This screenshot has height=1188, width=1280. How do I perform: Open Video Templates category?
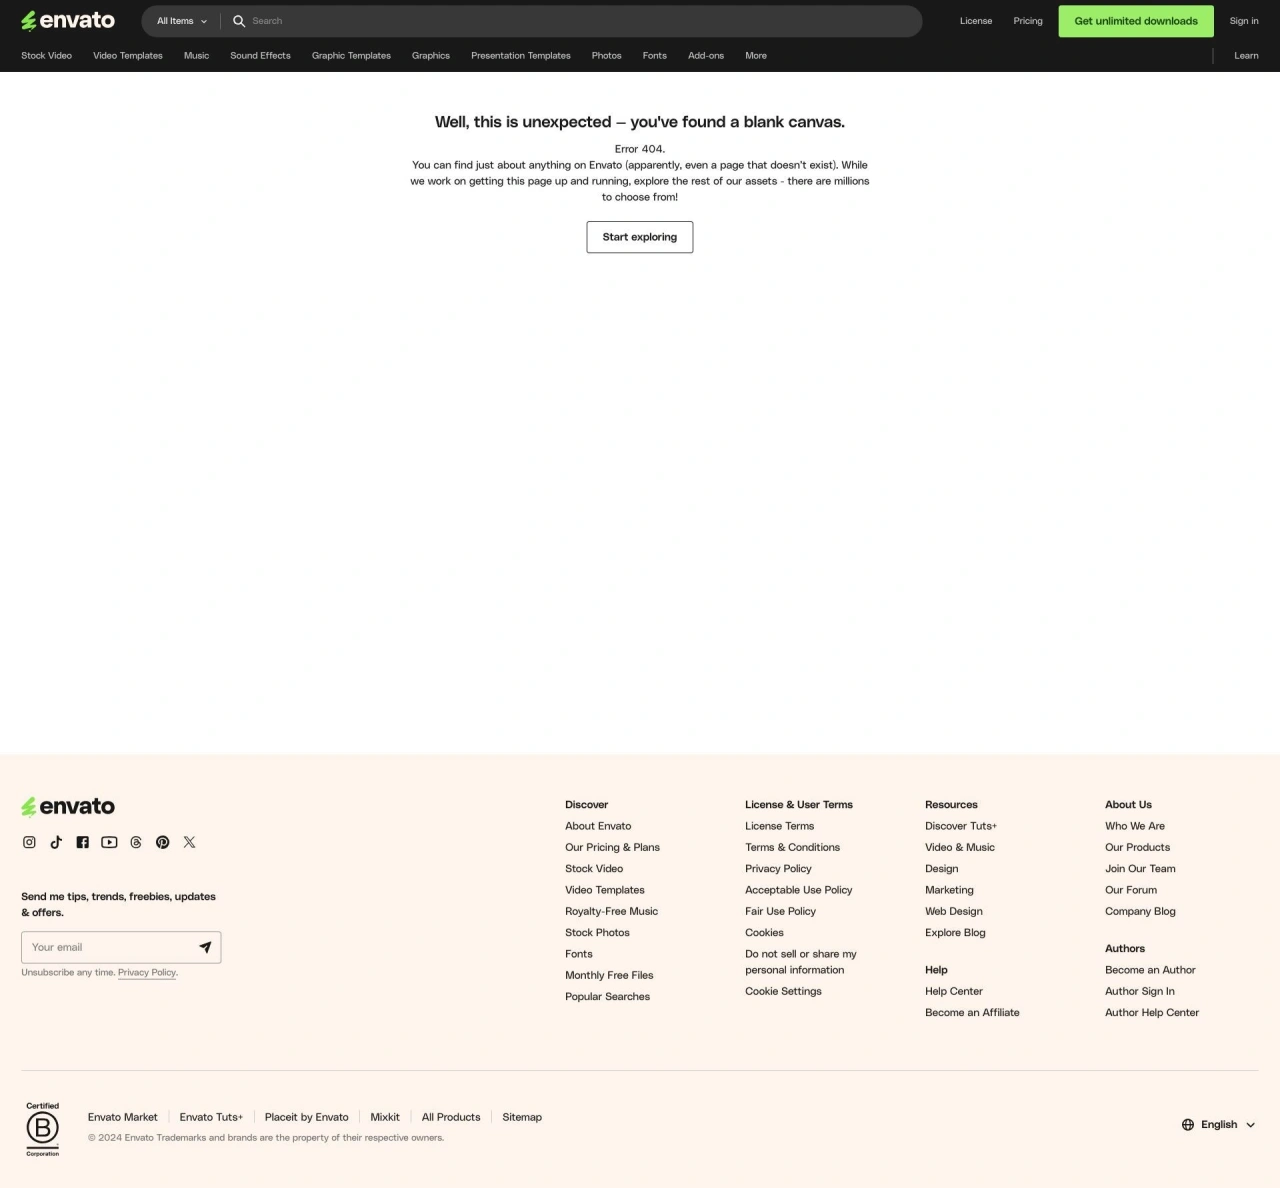pos(128,56)
